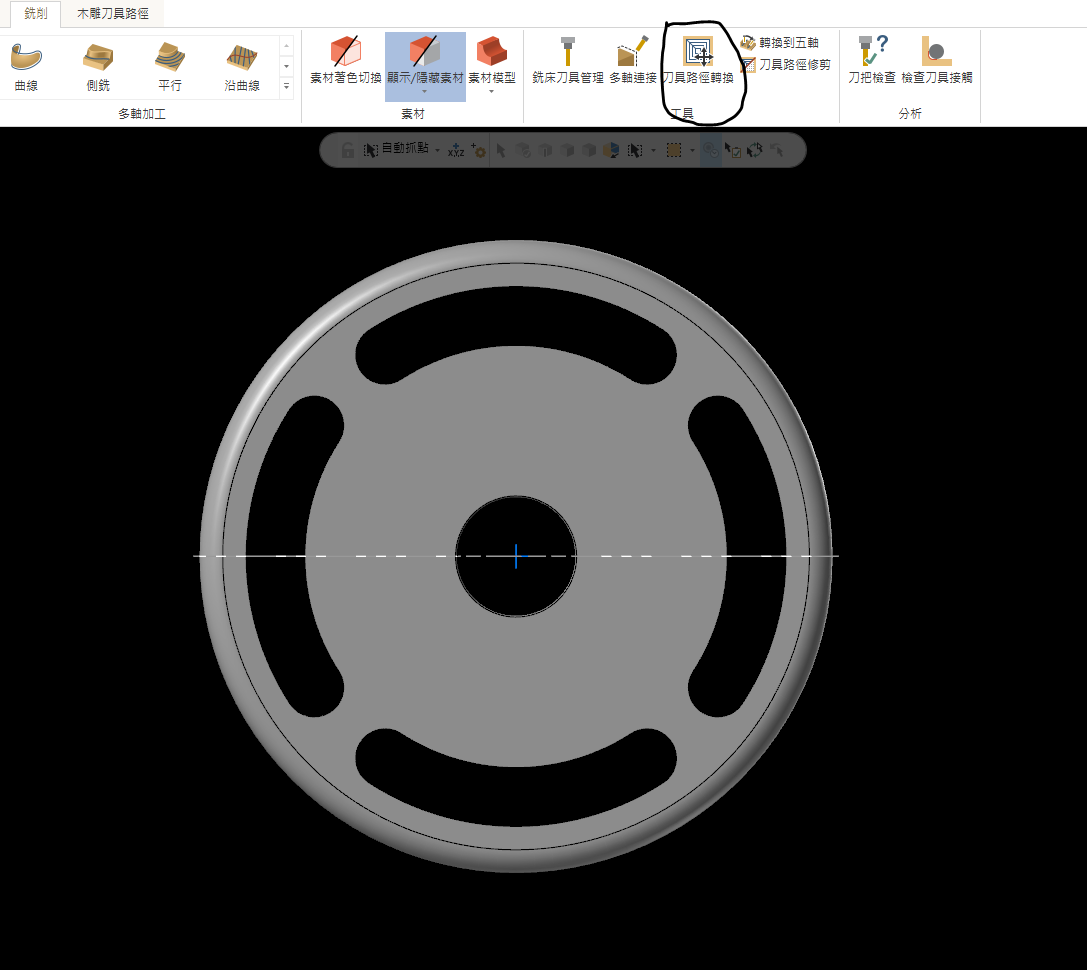Switch to the 木雕刀具路徑 tab

[112, 13]
